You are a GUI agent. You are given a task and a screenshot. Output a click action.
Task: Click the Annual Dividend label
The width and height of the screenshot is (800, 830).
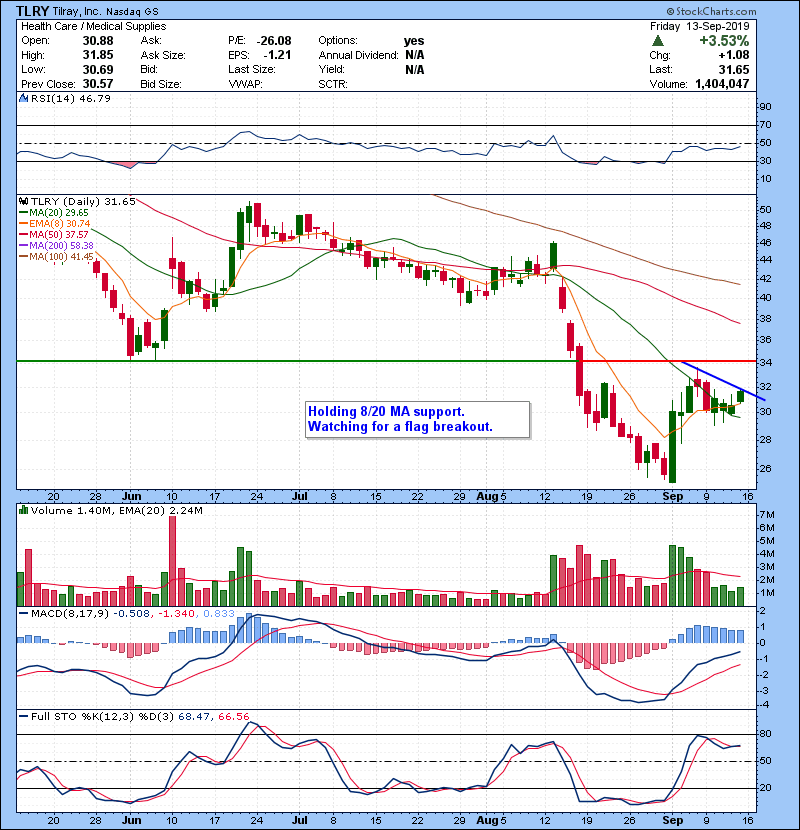click(x=358, y=55)
